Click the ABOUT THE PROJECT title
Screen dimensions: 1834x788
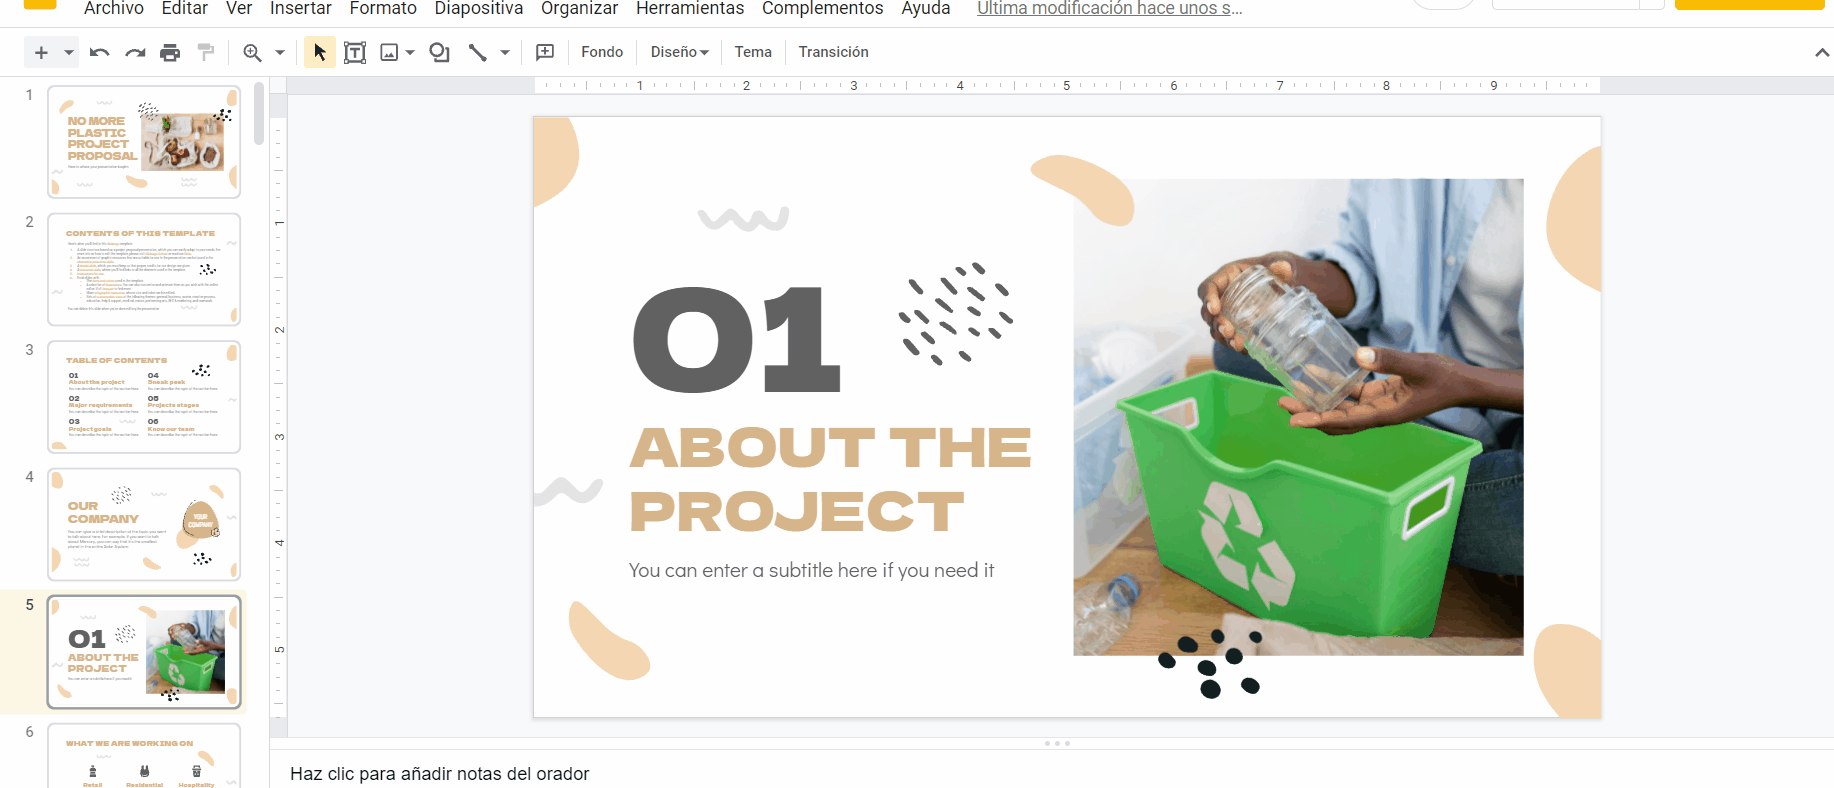point(830,479)
